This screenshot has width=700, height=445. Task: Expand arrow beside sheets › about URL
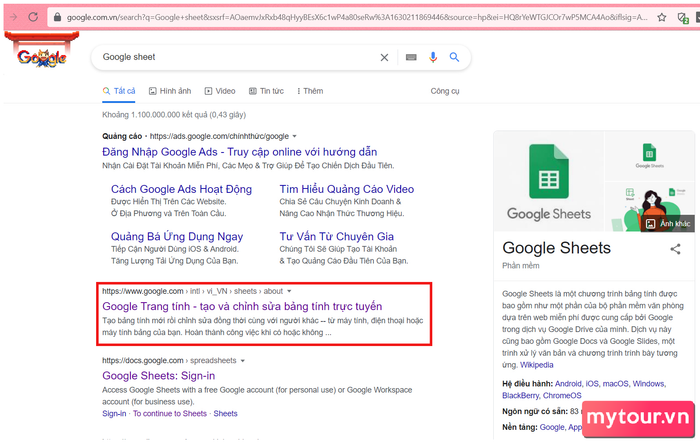[289, 291]
